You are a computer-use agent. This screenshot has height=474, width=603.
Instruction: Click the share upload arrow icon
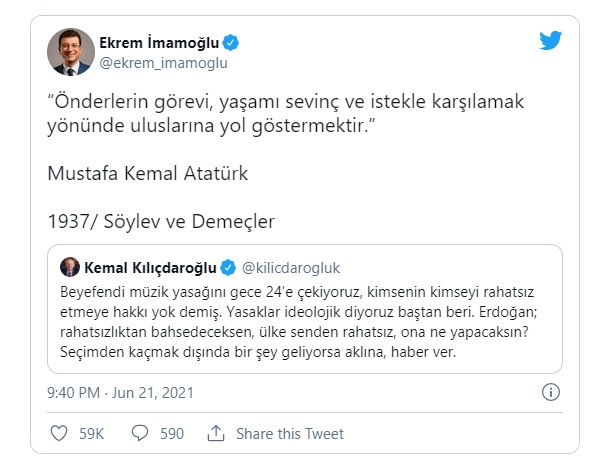[x=216, y=433]
